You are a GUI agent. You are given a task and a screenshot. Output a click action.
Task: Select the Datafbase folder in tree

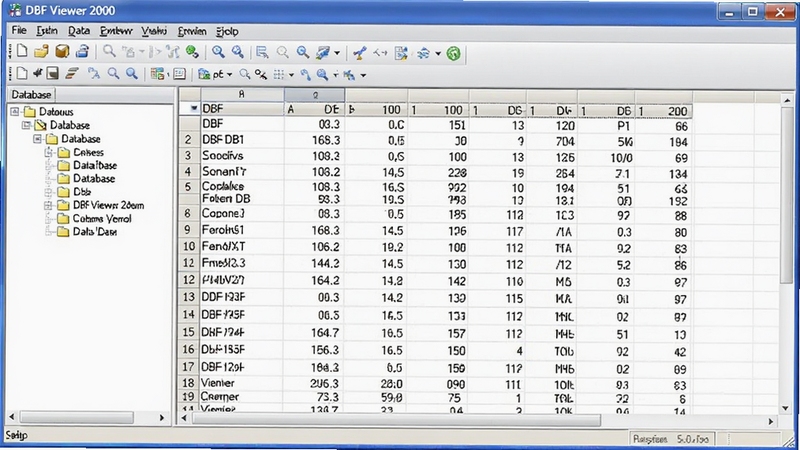click(x=95, y=165)
